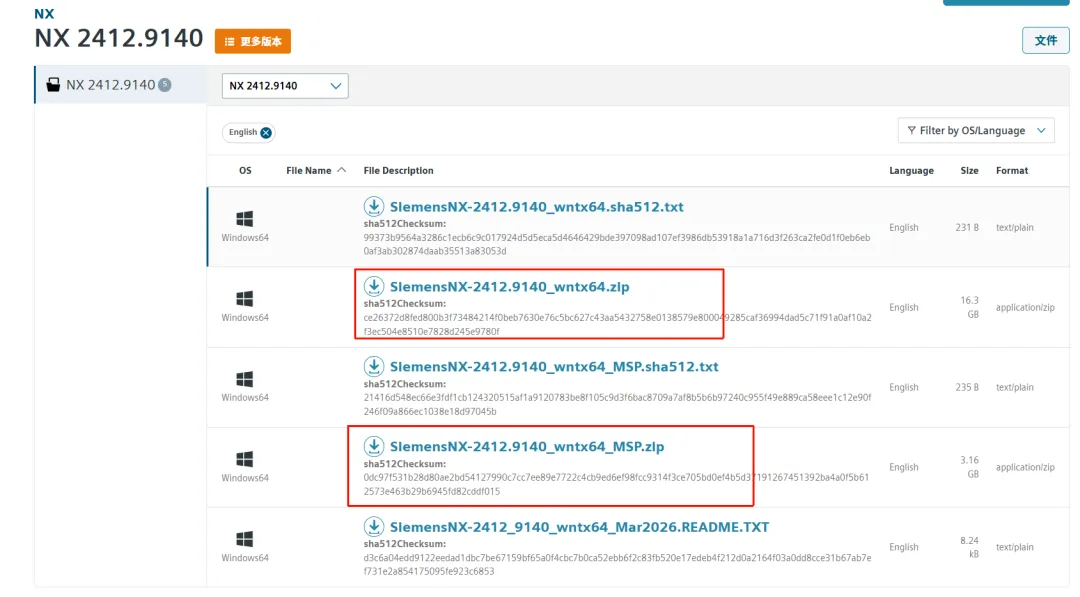Click download icon for Mar2026.README.TXT file
The height and width of the screenshot is (597, 1080).
pyautogui.click(x=374, y=526)
